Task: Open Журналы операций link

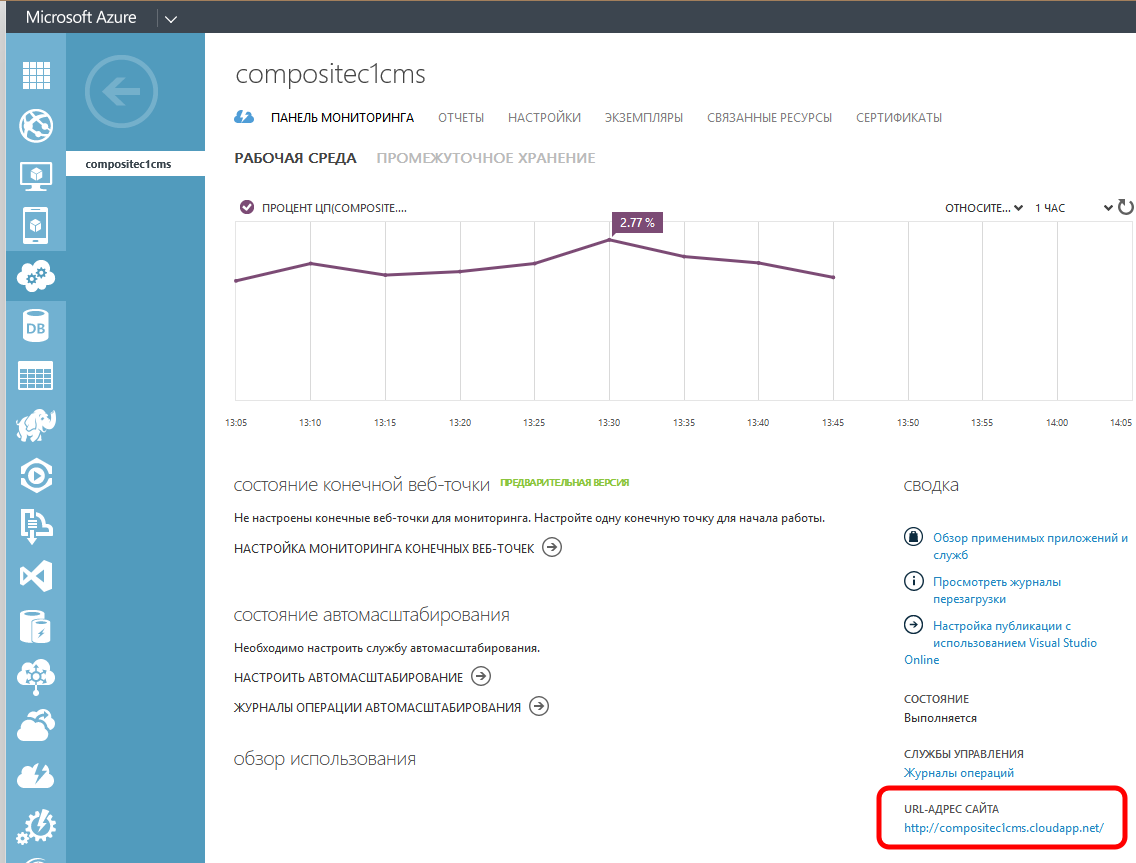Action: point(958,772)
